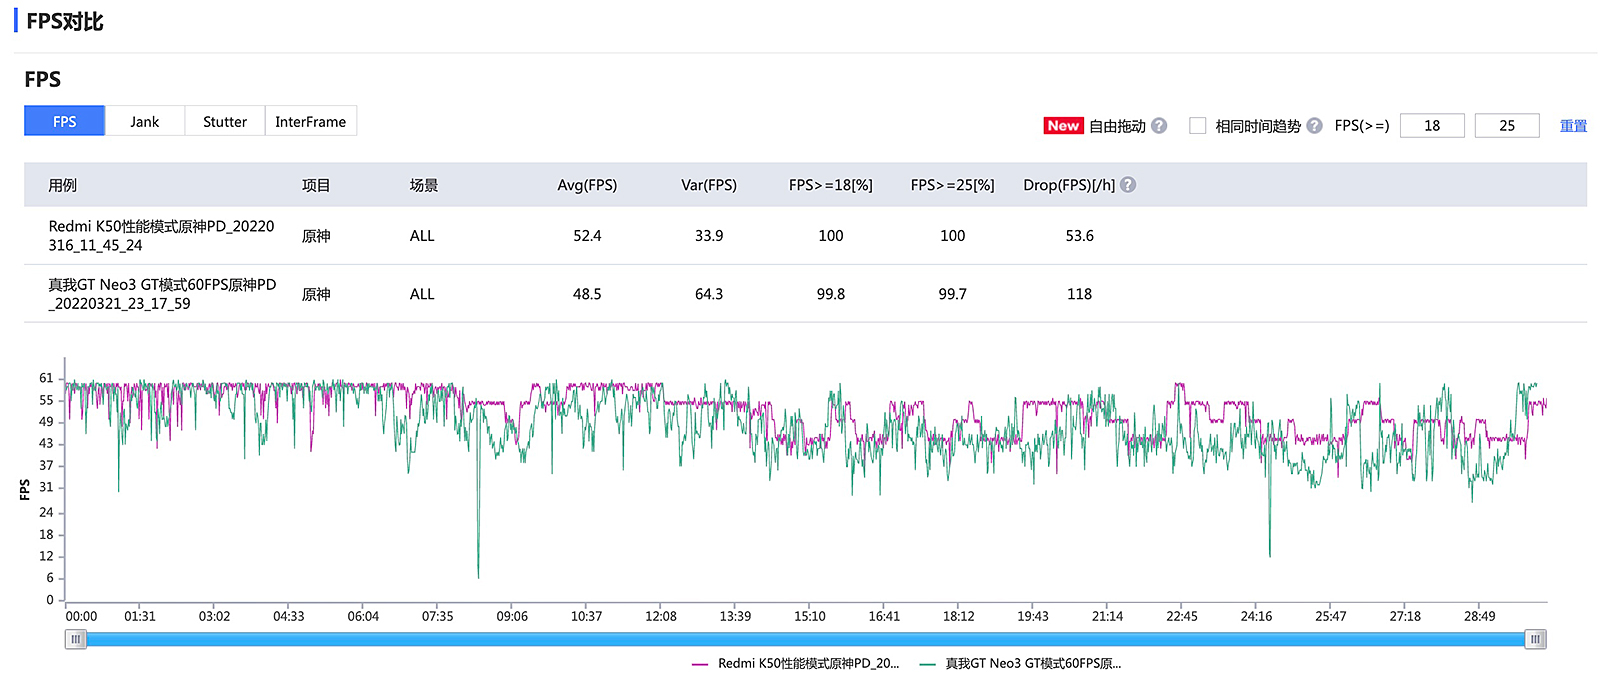1600x681 pixels.
Task: Click left handle of time range slider
Action: coord(75,639)
